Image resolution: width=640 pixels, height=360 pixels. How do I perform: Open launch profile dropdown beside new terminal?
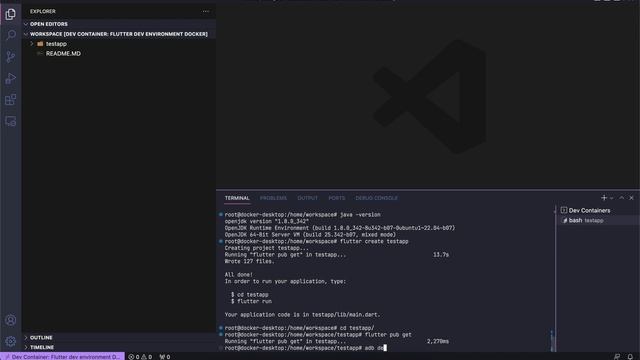[x=611, y=198]
